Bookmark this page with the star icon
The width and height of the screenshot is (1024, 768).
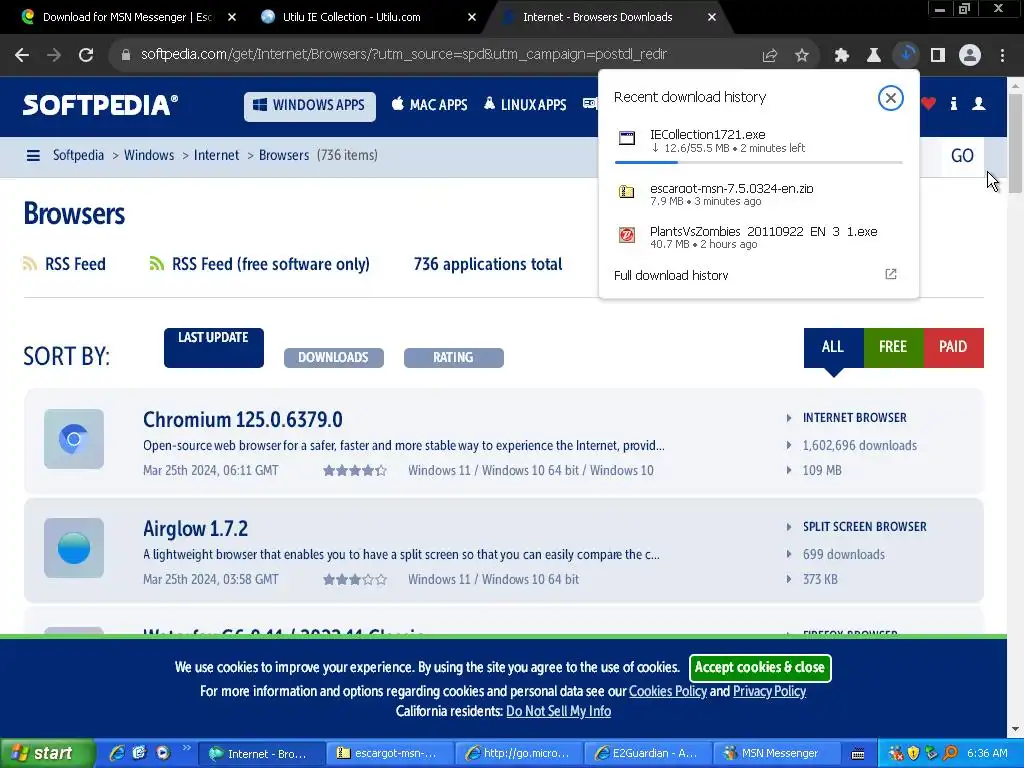[802, 56]
